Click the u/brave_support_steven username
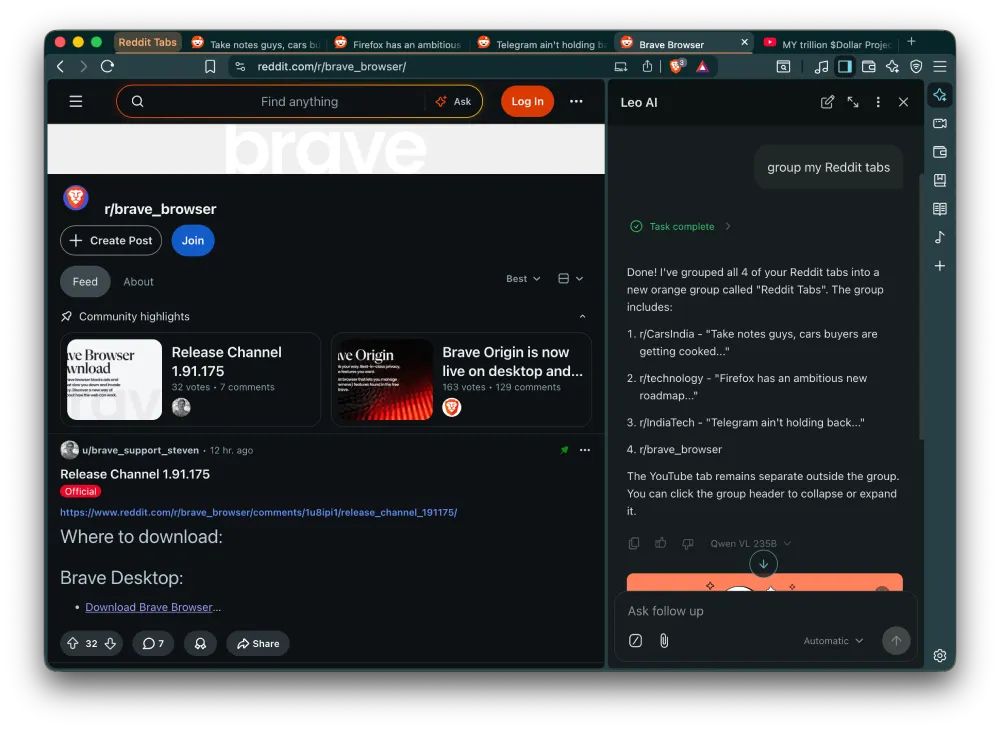Image resolution: width=1000 pixels, height=730 pixels. (140, 450)
